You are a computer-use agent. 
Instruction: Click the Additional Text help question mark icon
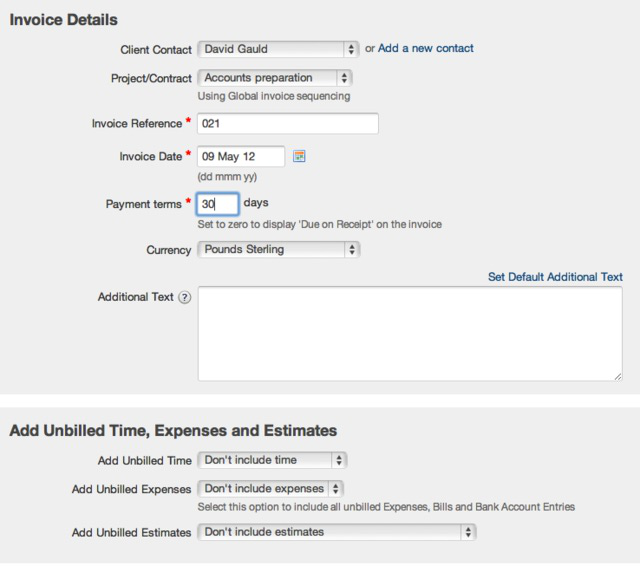[x=185, y=297]
